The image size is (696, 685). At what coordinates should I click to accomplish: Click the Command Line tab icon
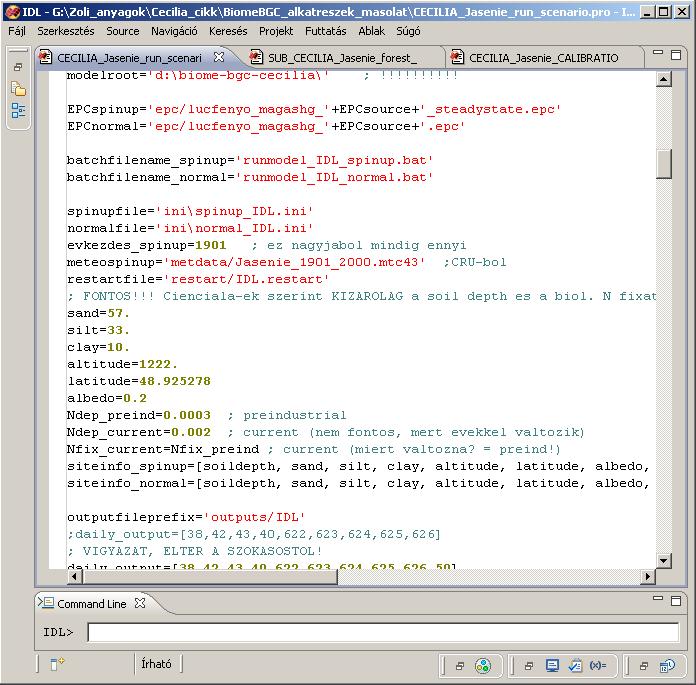[x=46, y=603]
